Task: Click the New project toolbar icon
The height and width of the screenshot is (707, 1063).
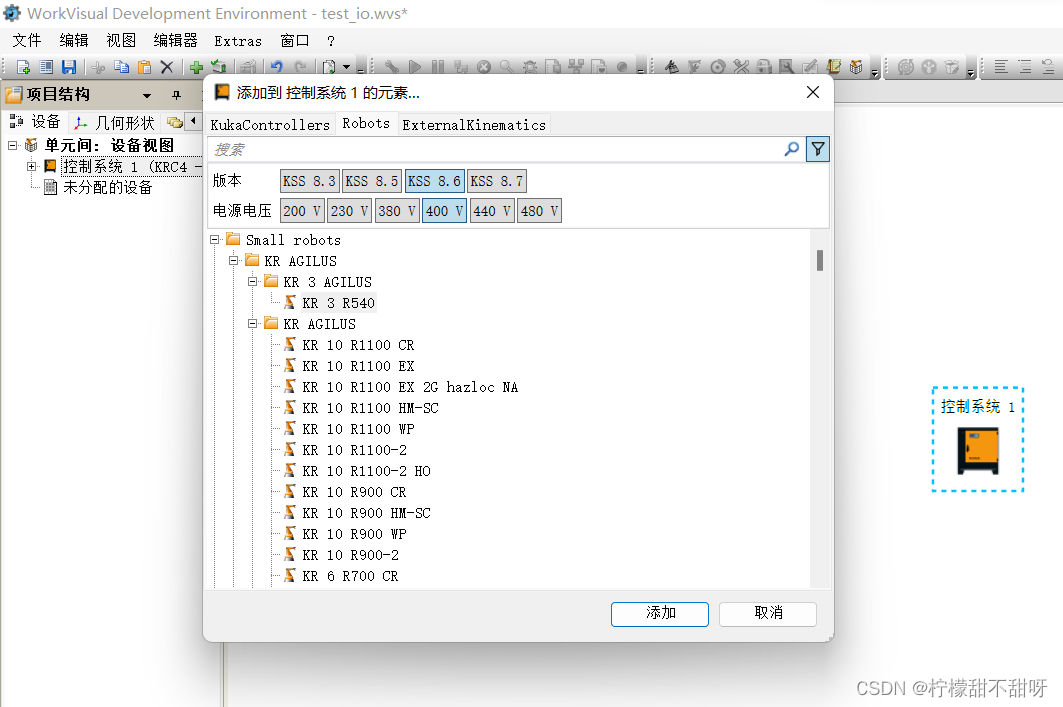Action: [x=23, y=67]
